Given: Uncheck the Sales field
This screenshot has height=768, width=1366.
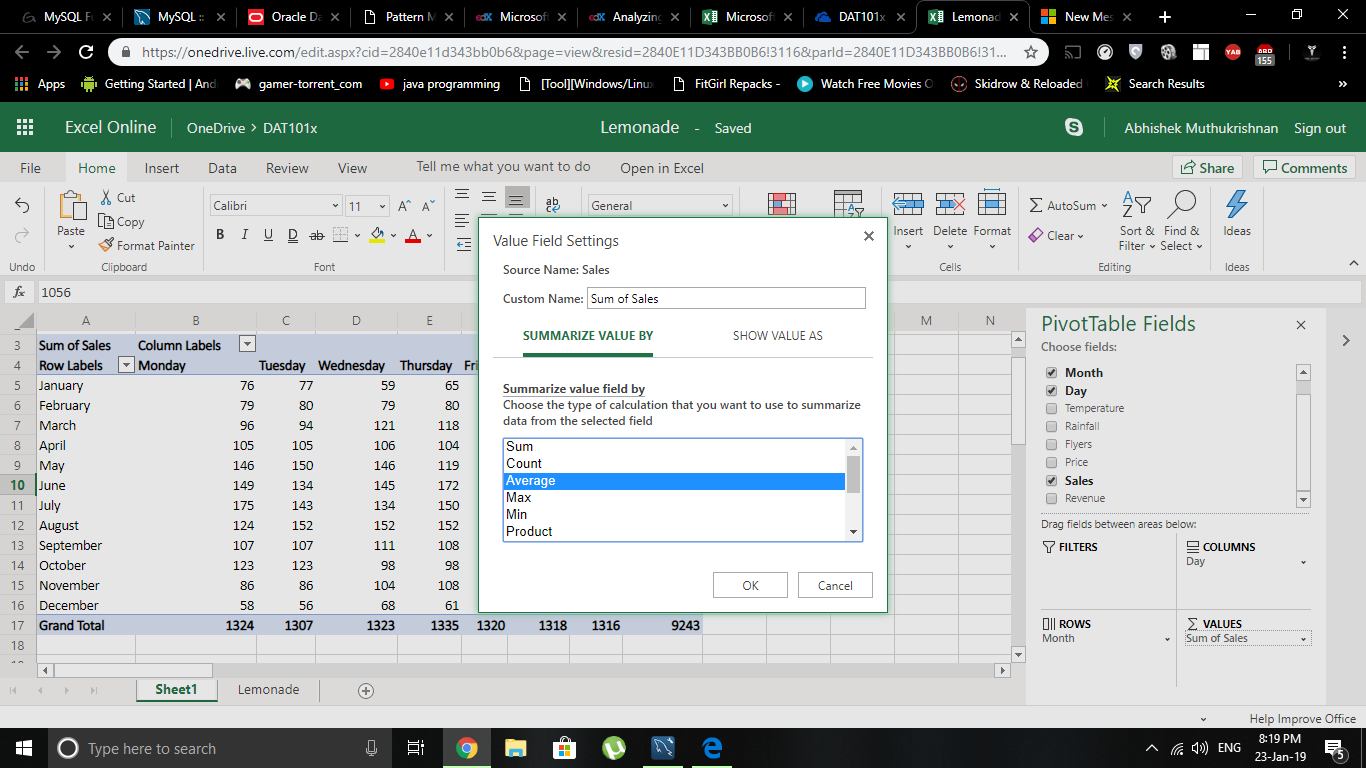Looking at the screenshot, I should tap(1051, 480).
